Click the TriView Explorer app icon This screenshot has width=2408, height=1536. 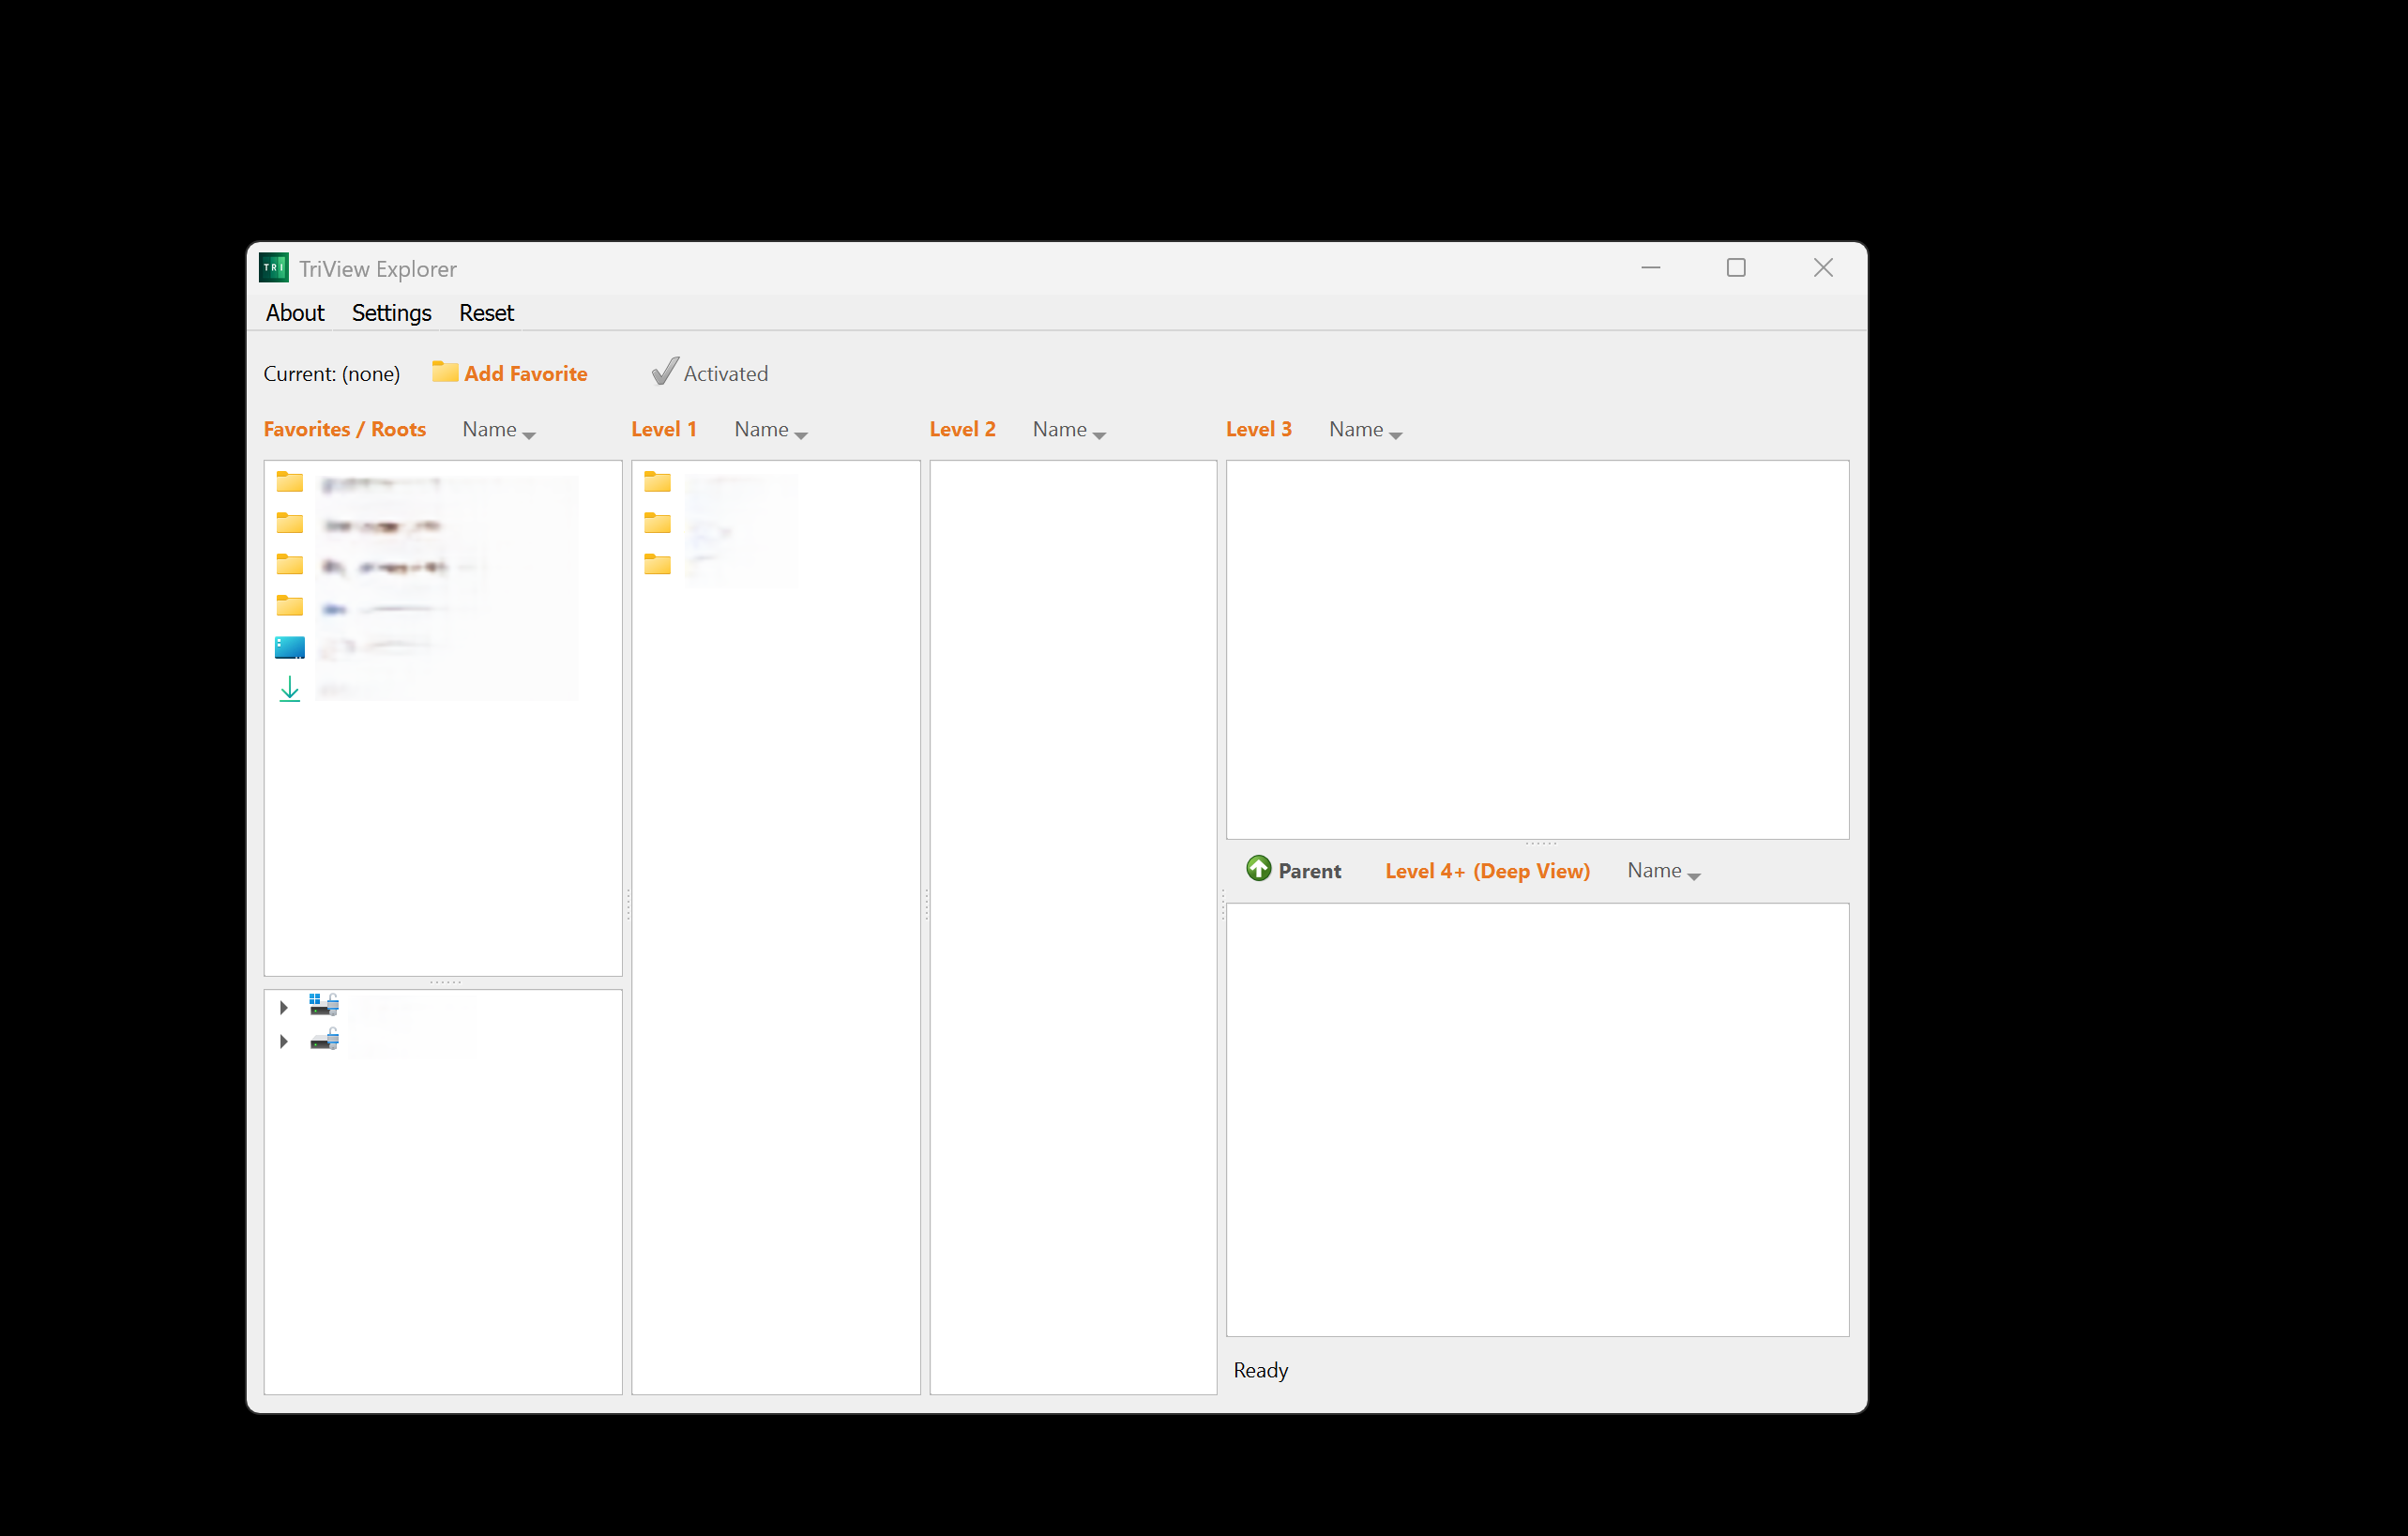click(x=273, y=268)
